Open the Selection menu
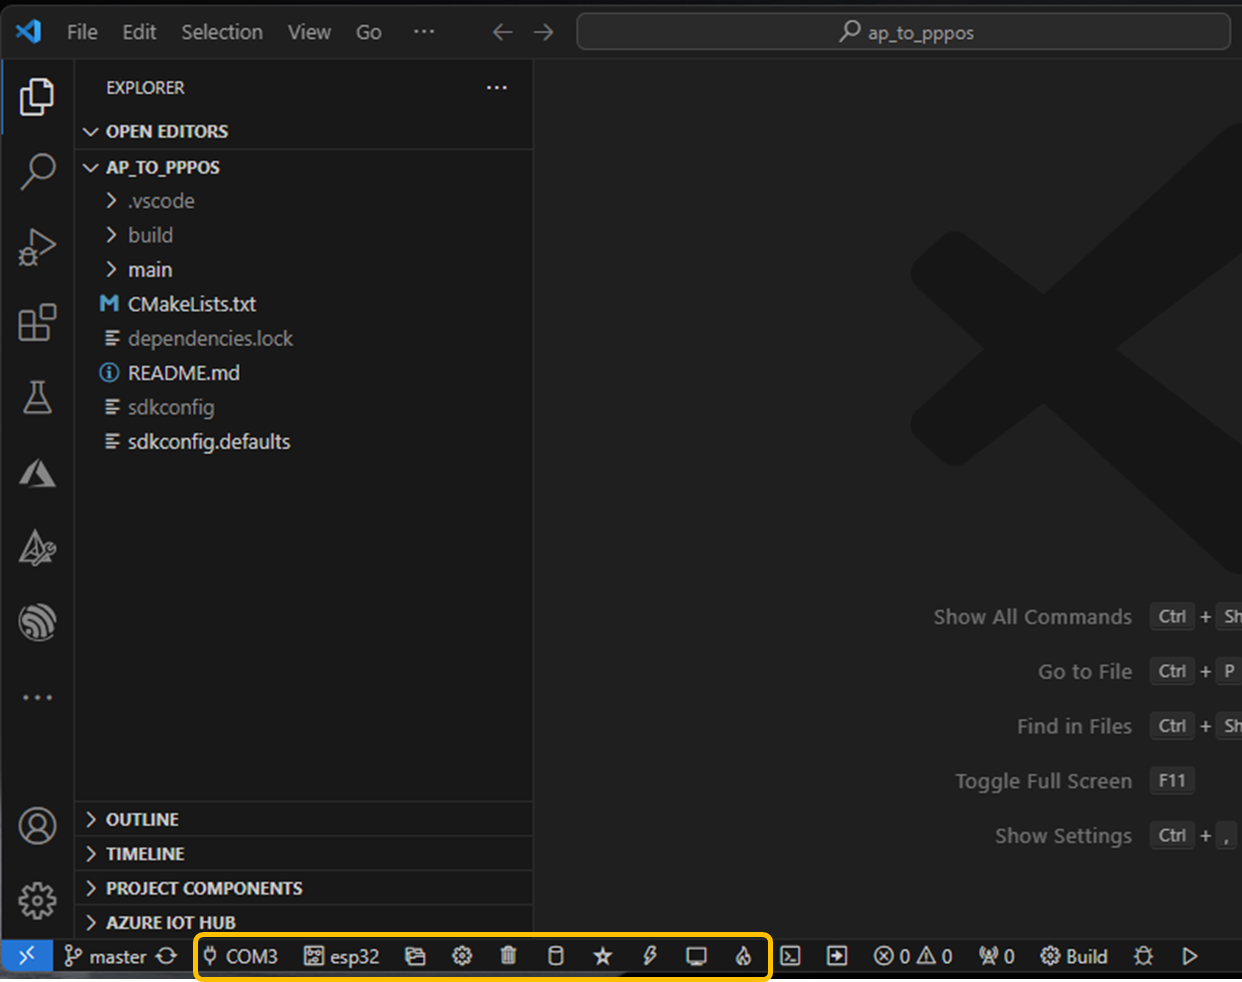Viewport: 1242px width, 982px height. 222,32
